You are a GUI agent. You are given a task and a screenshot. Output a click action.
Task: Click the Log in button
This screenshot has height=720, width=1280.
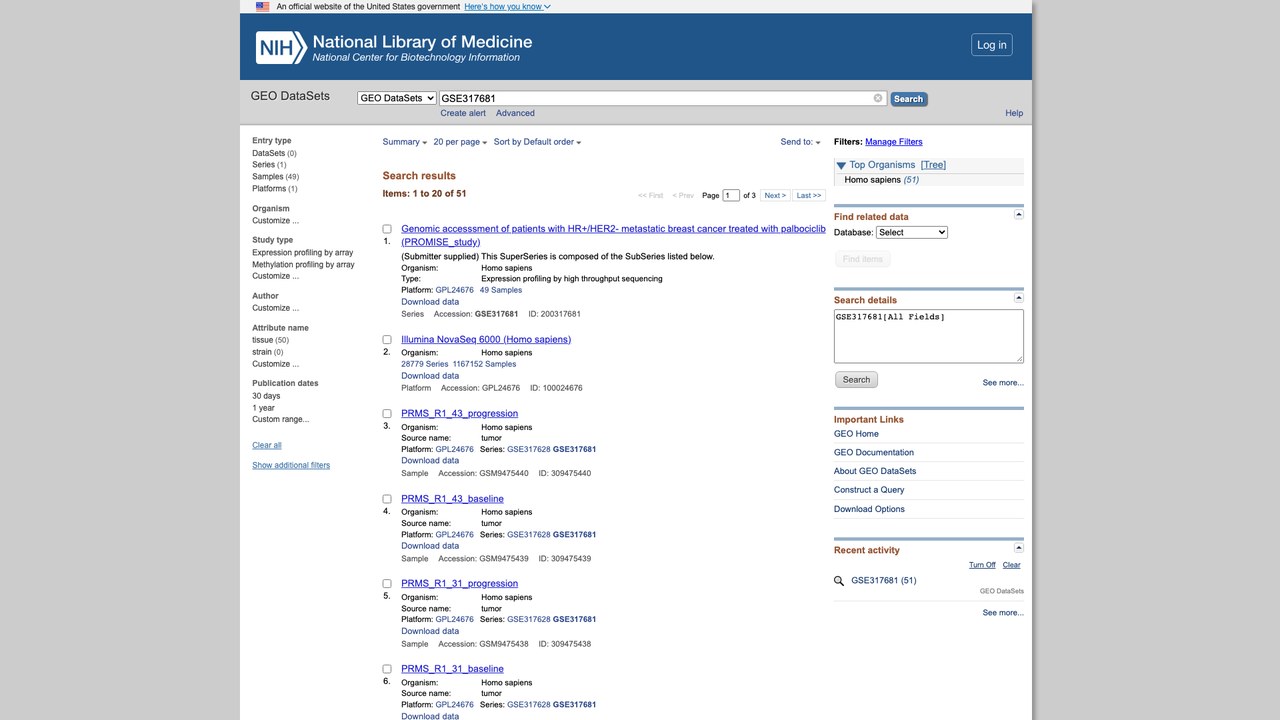click(992, 45)
